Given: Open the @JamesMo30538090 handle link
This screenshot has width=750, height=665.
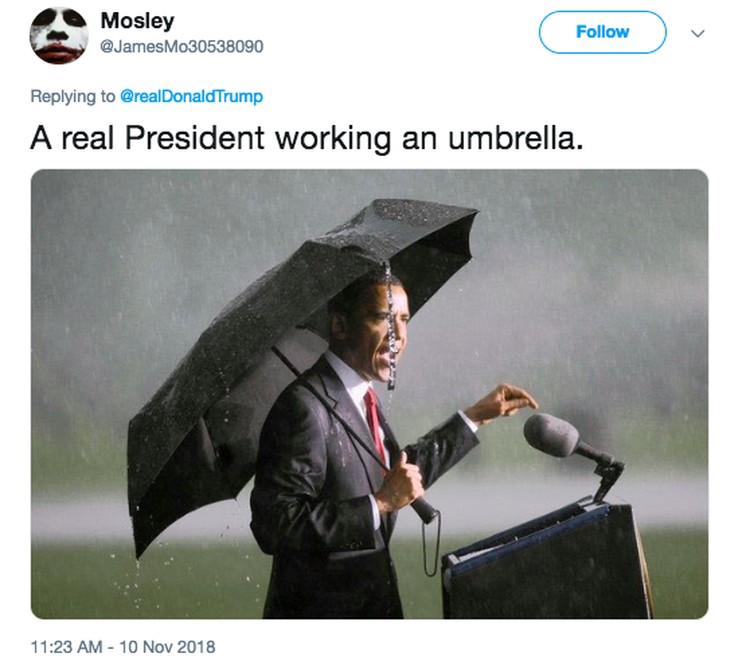Looking at the screenshot, I should (x=182, y=47).
